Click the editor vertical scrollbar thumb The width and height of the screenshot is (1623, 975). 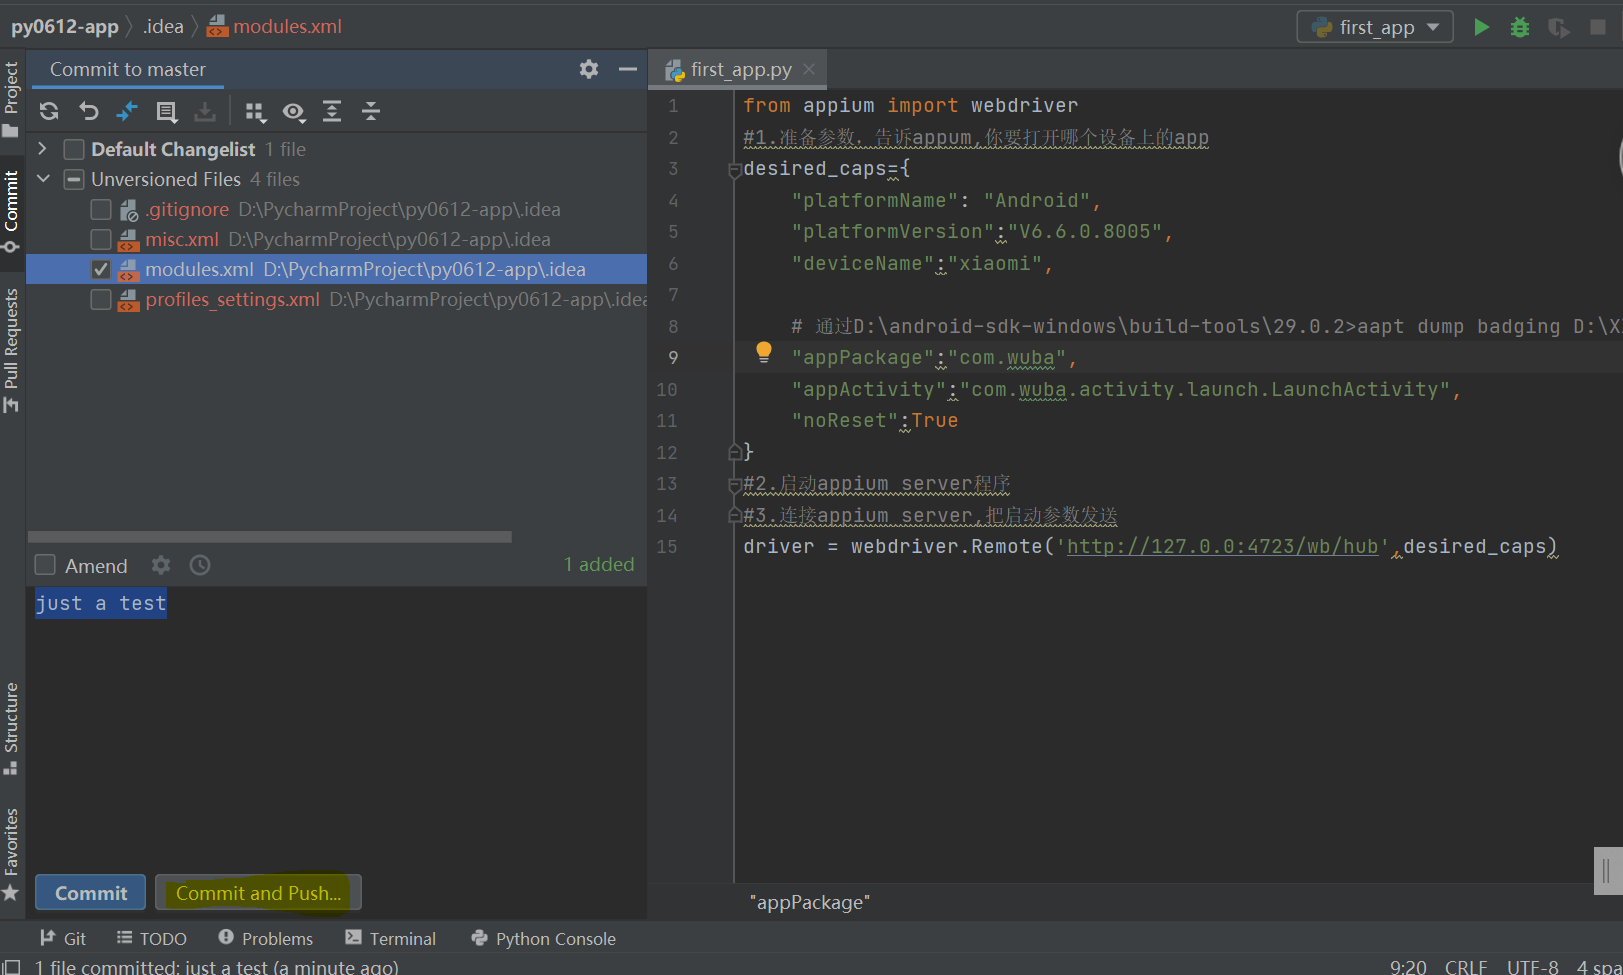[1607, 871]
